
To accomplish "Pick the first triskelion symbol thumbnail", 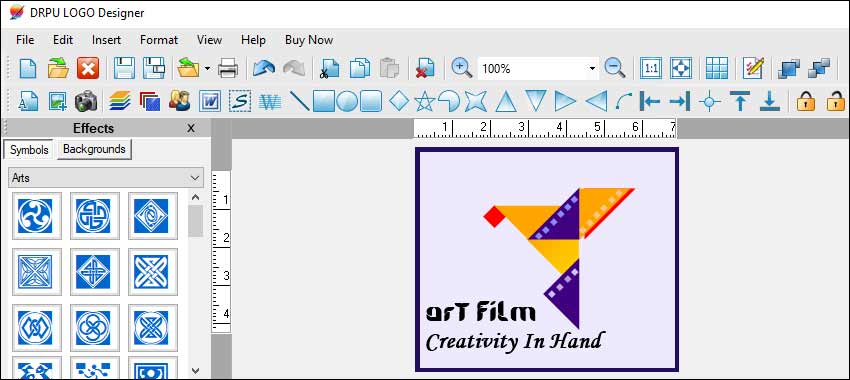I will (x=36, y=216).
